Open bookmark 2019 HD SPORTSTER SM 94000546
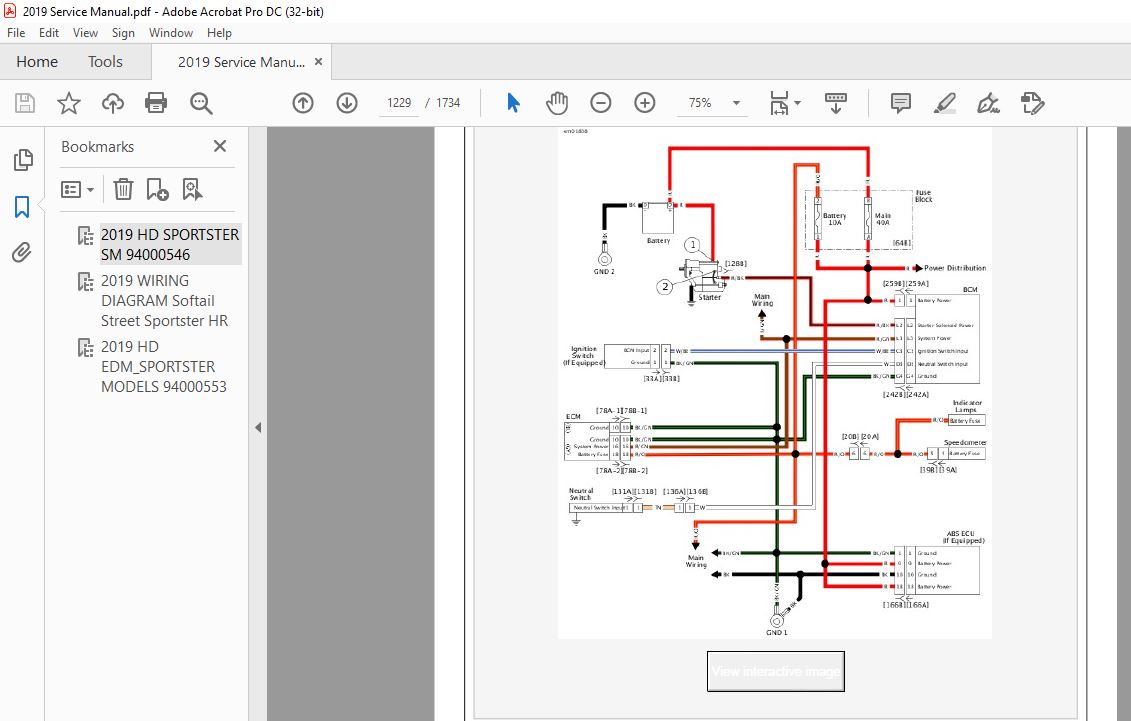The image size is (1131, 721). pos(170,244)
